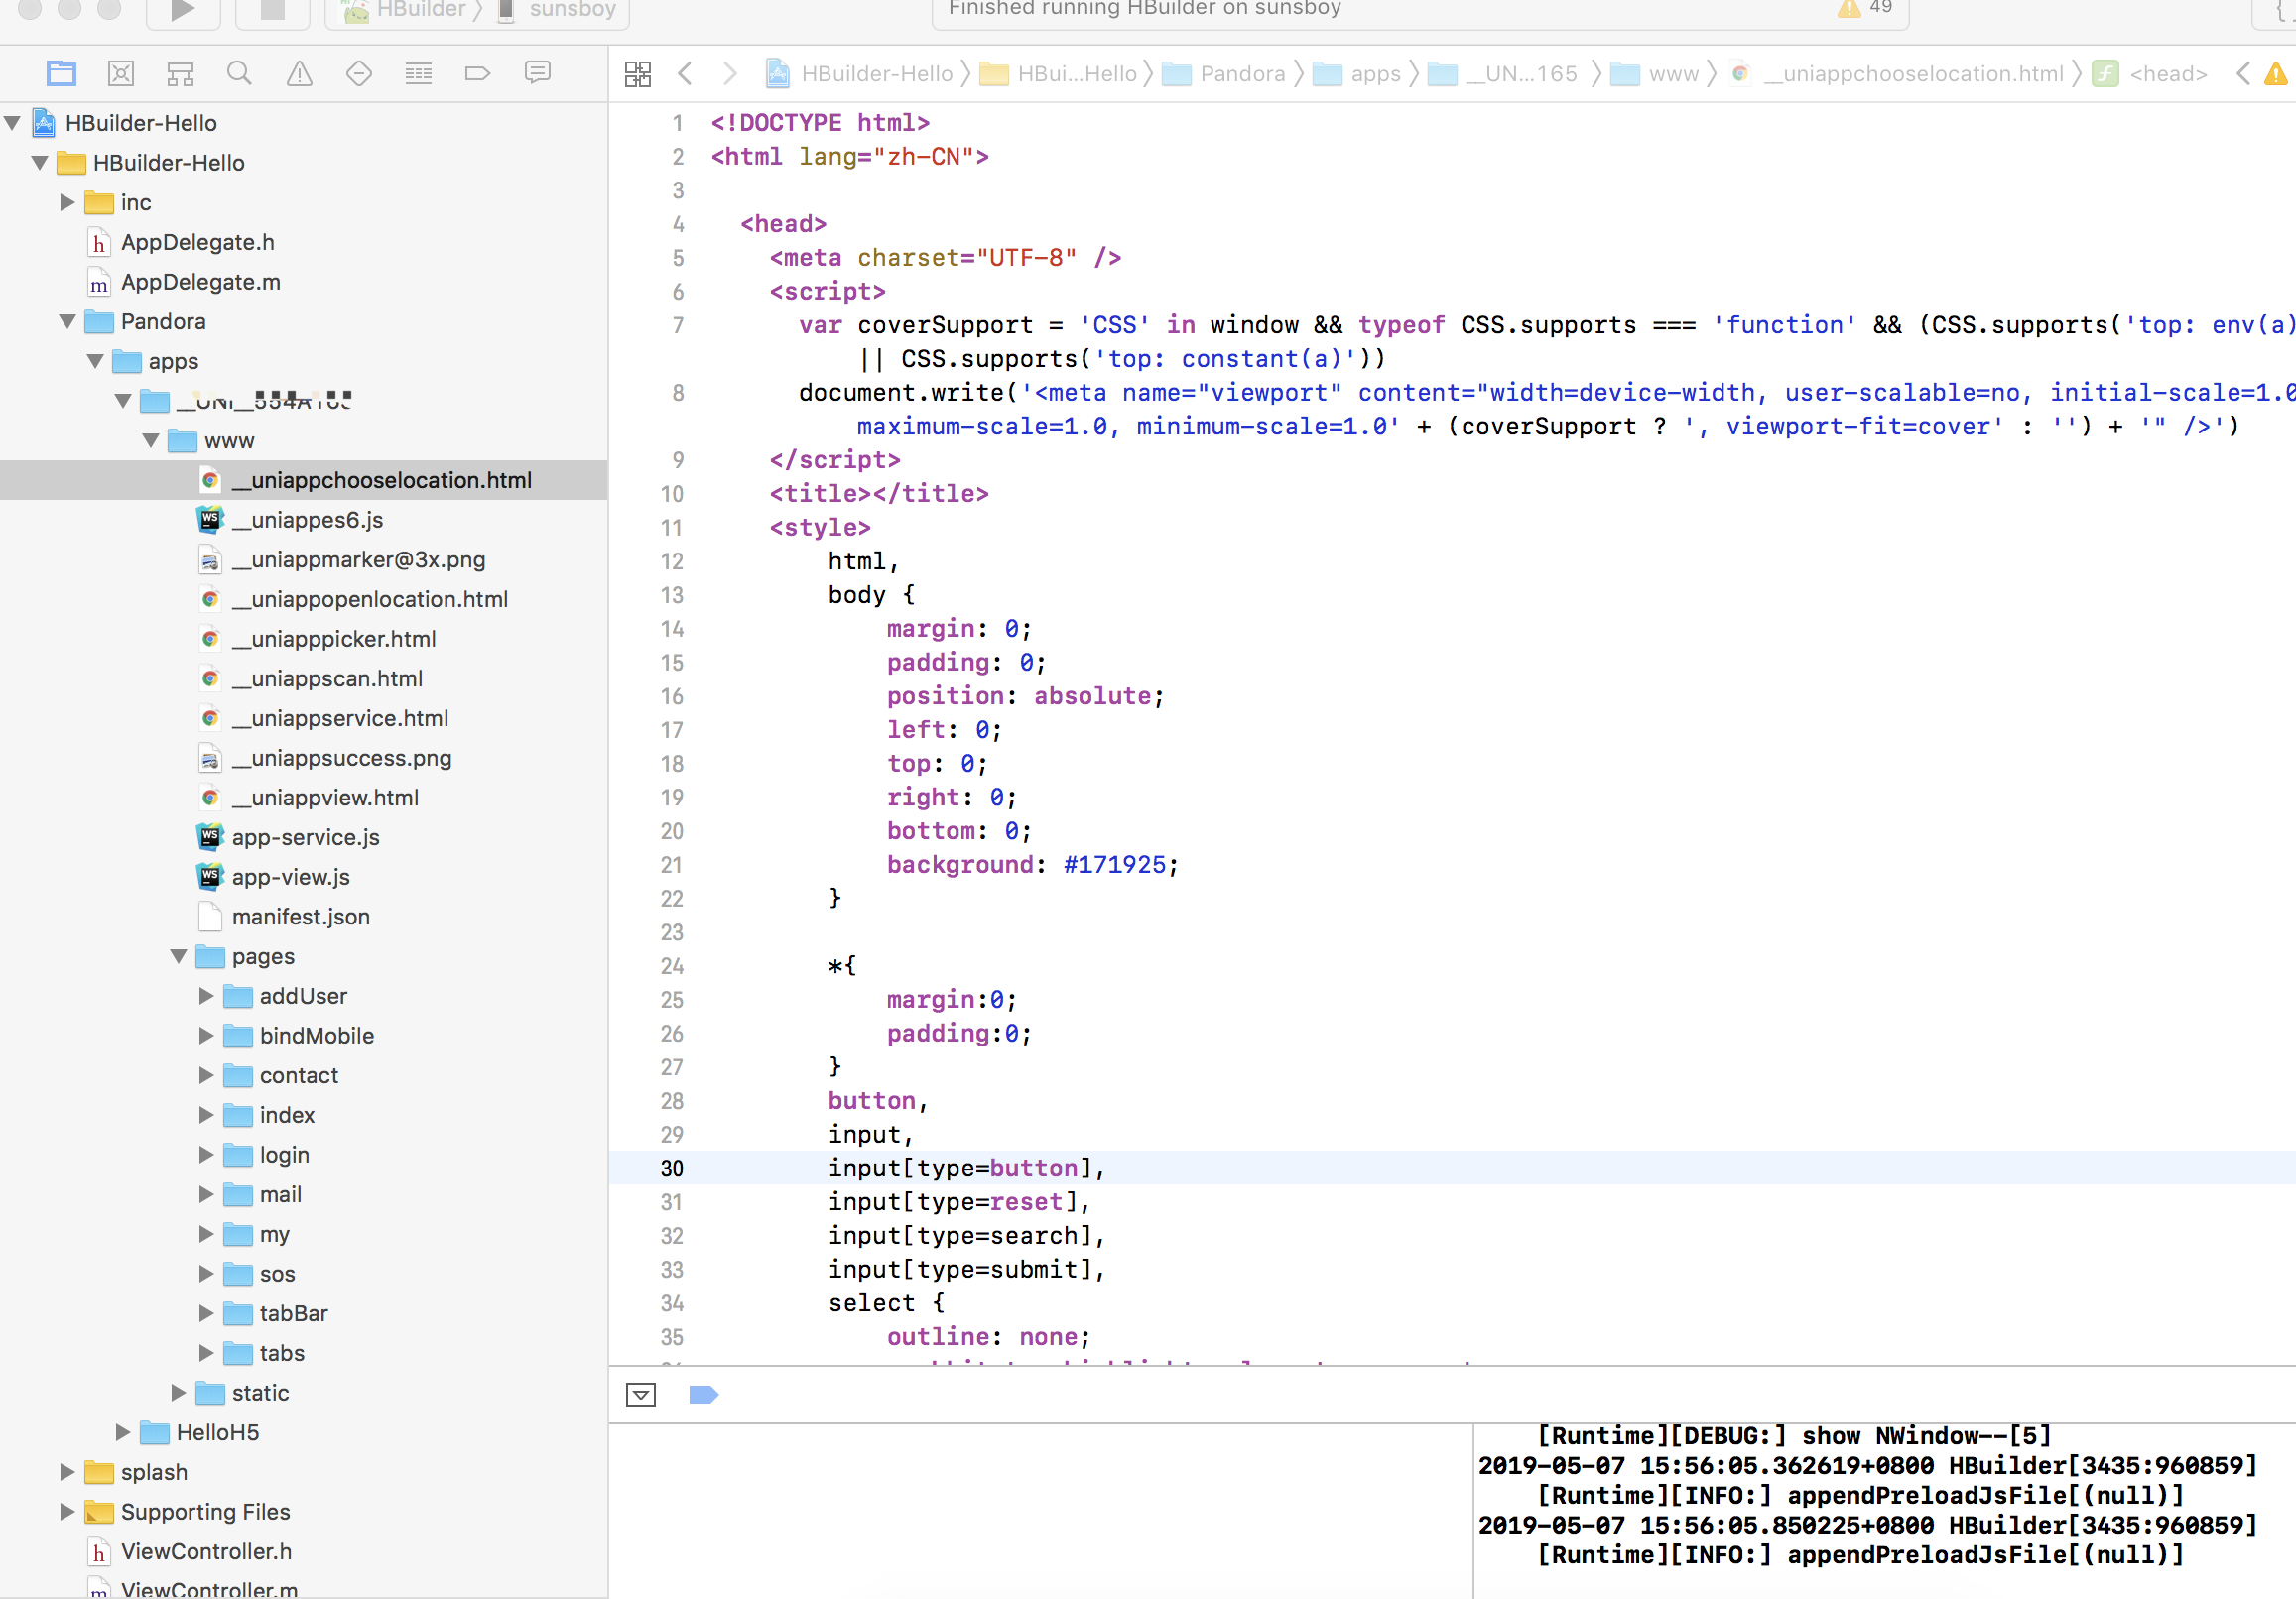Open AppDelegate.m file
The height and width of the screenshot is (1599, 2296).
pyautogui.click(x=200, y=282)
